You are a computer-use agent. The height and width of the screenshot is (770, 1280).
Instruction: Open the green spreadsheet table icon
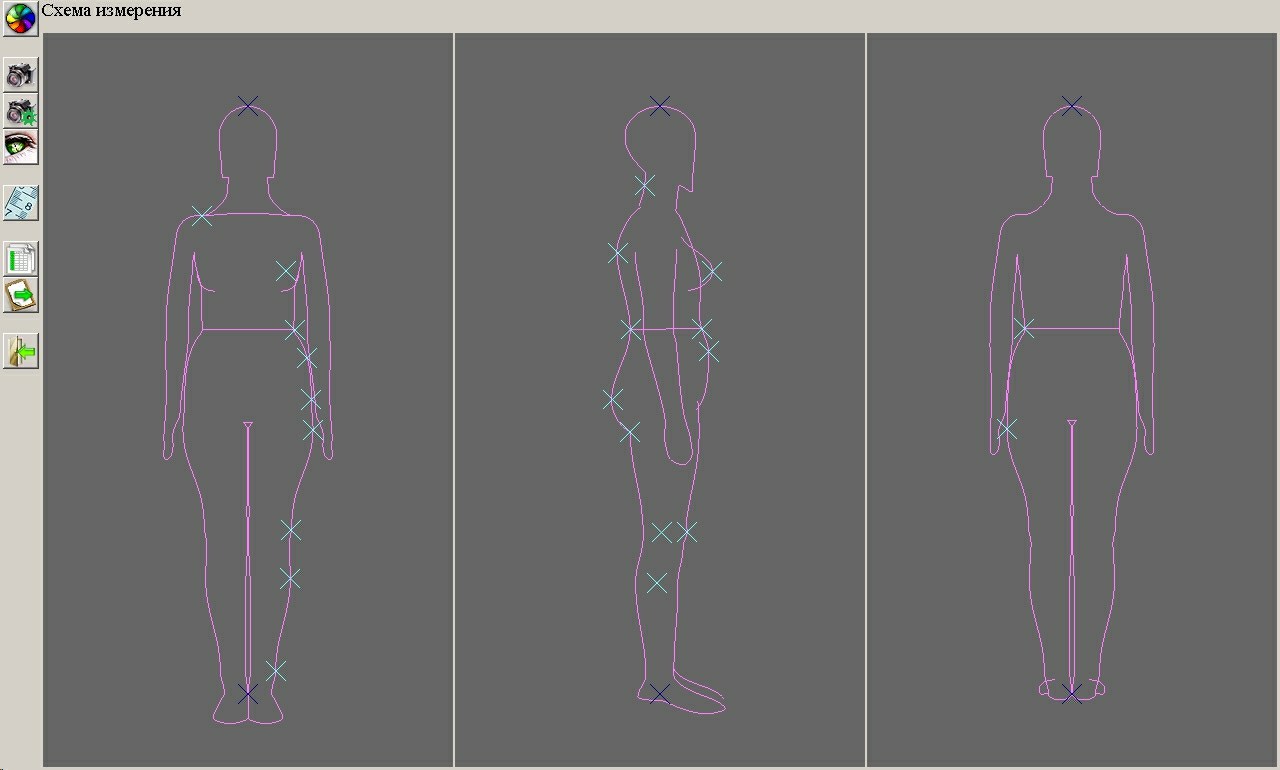tap(20, 259)
